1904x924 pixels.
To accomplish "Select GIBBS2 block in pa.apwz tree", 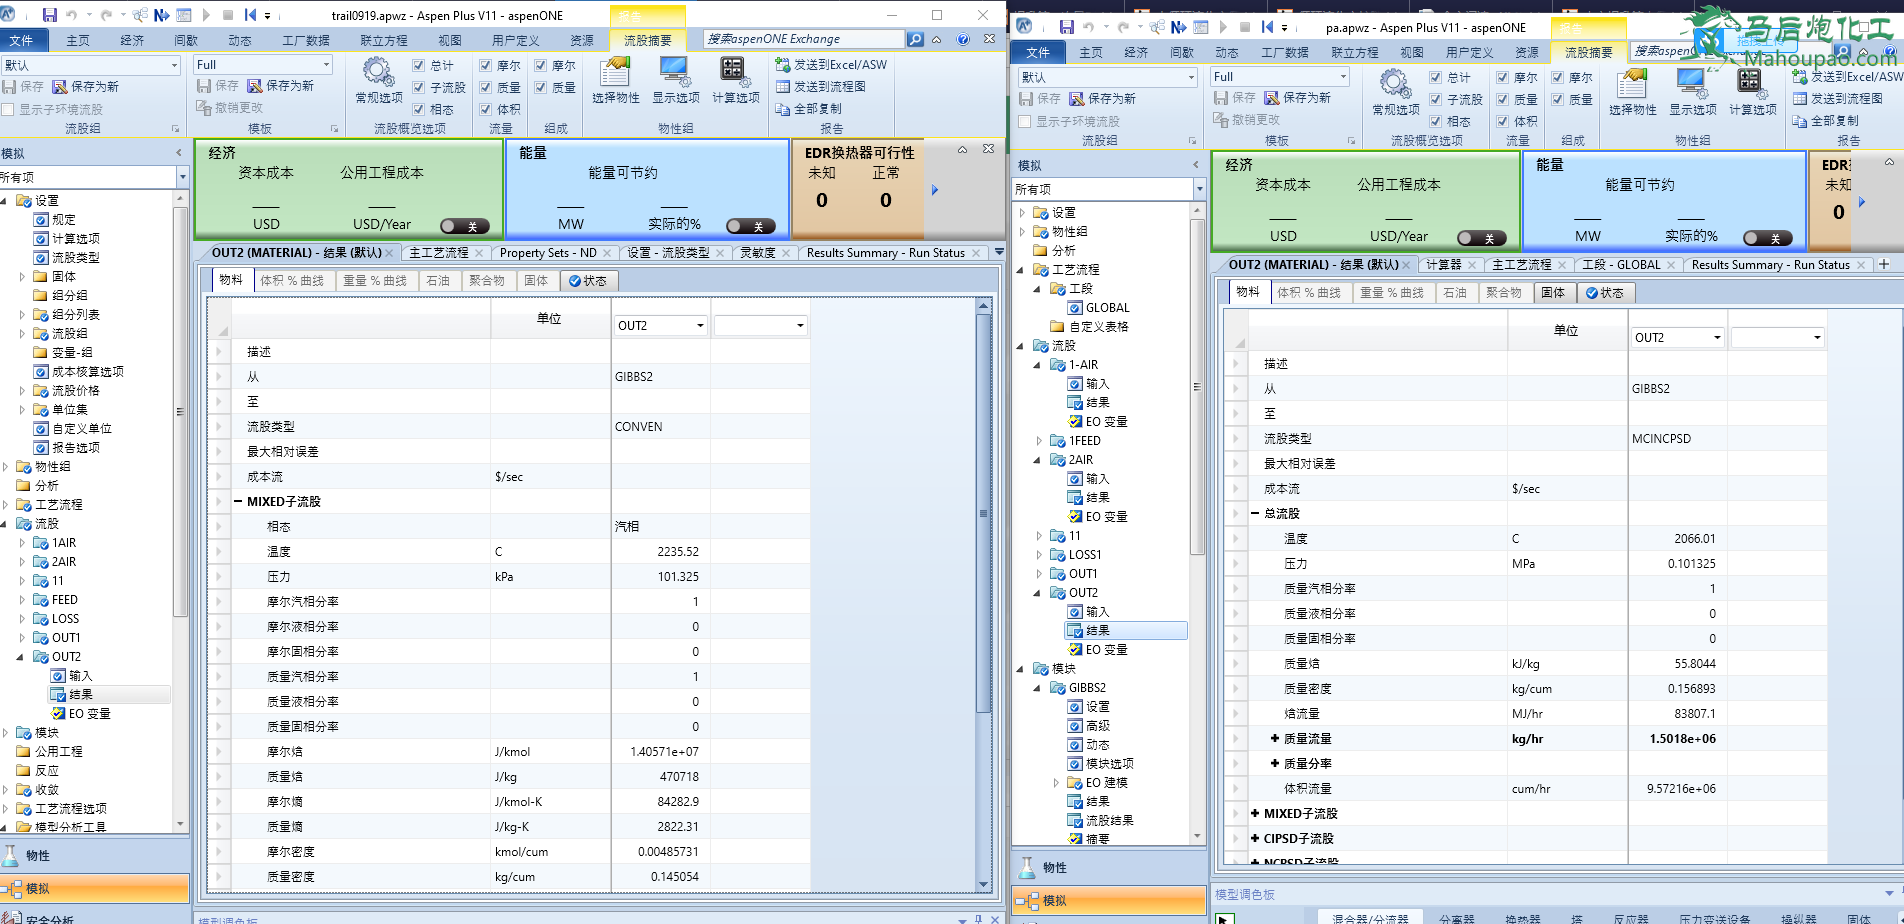I will click(1087, 688).
